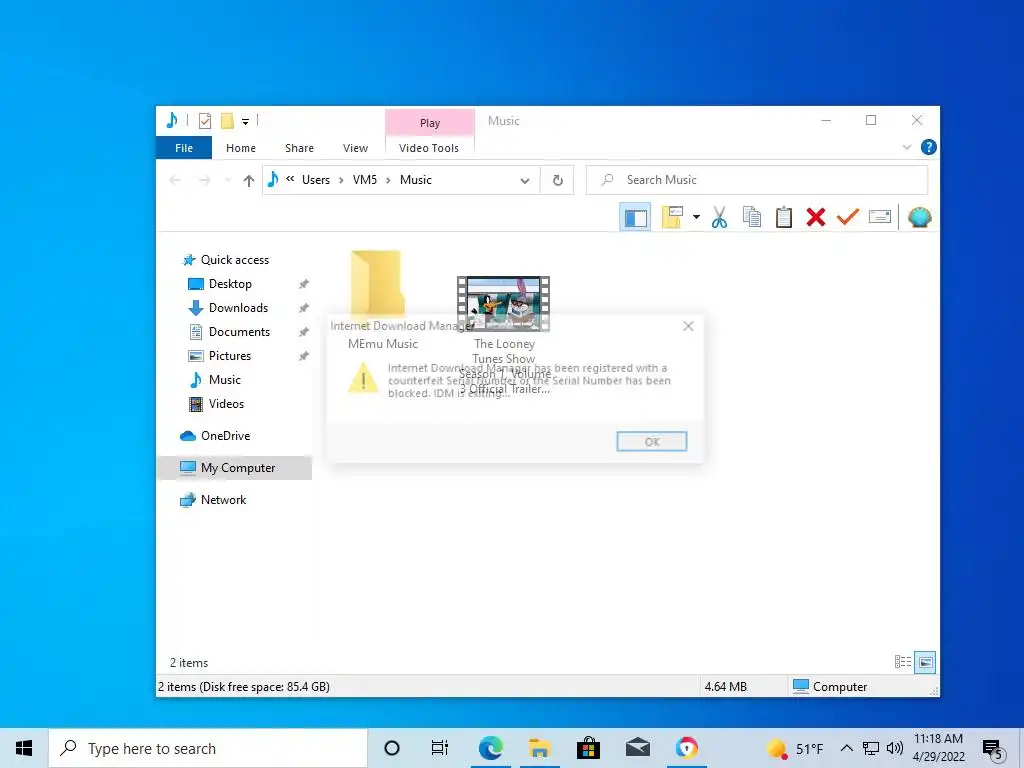Switch to the Home ribbon tab
Image resolution: width=1024 pixels, height=768 pixels.
coord(241,148)
